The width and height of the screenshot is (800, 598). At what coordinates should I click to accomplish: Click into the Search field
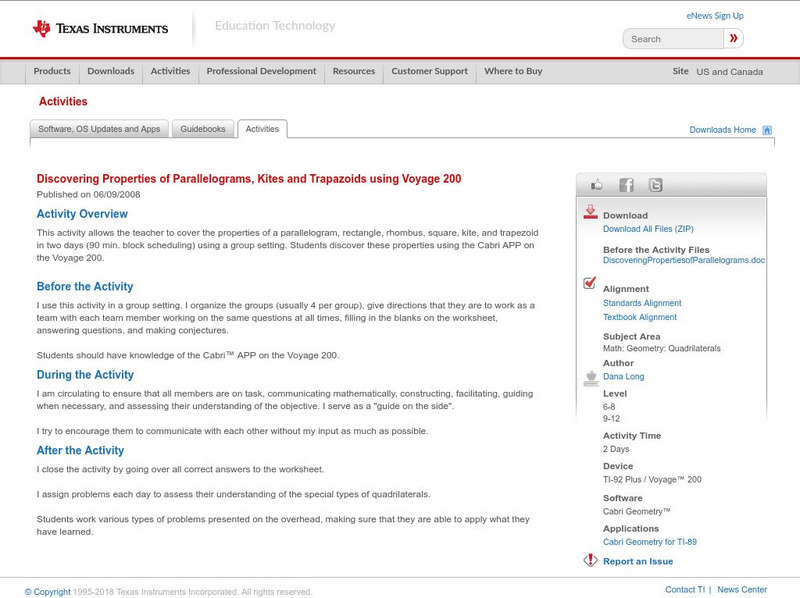[673, 39]
